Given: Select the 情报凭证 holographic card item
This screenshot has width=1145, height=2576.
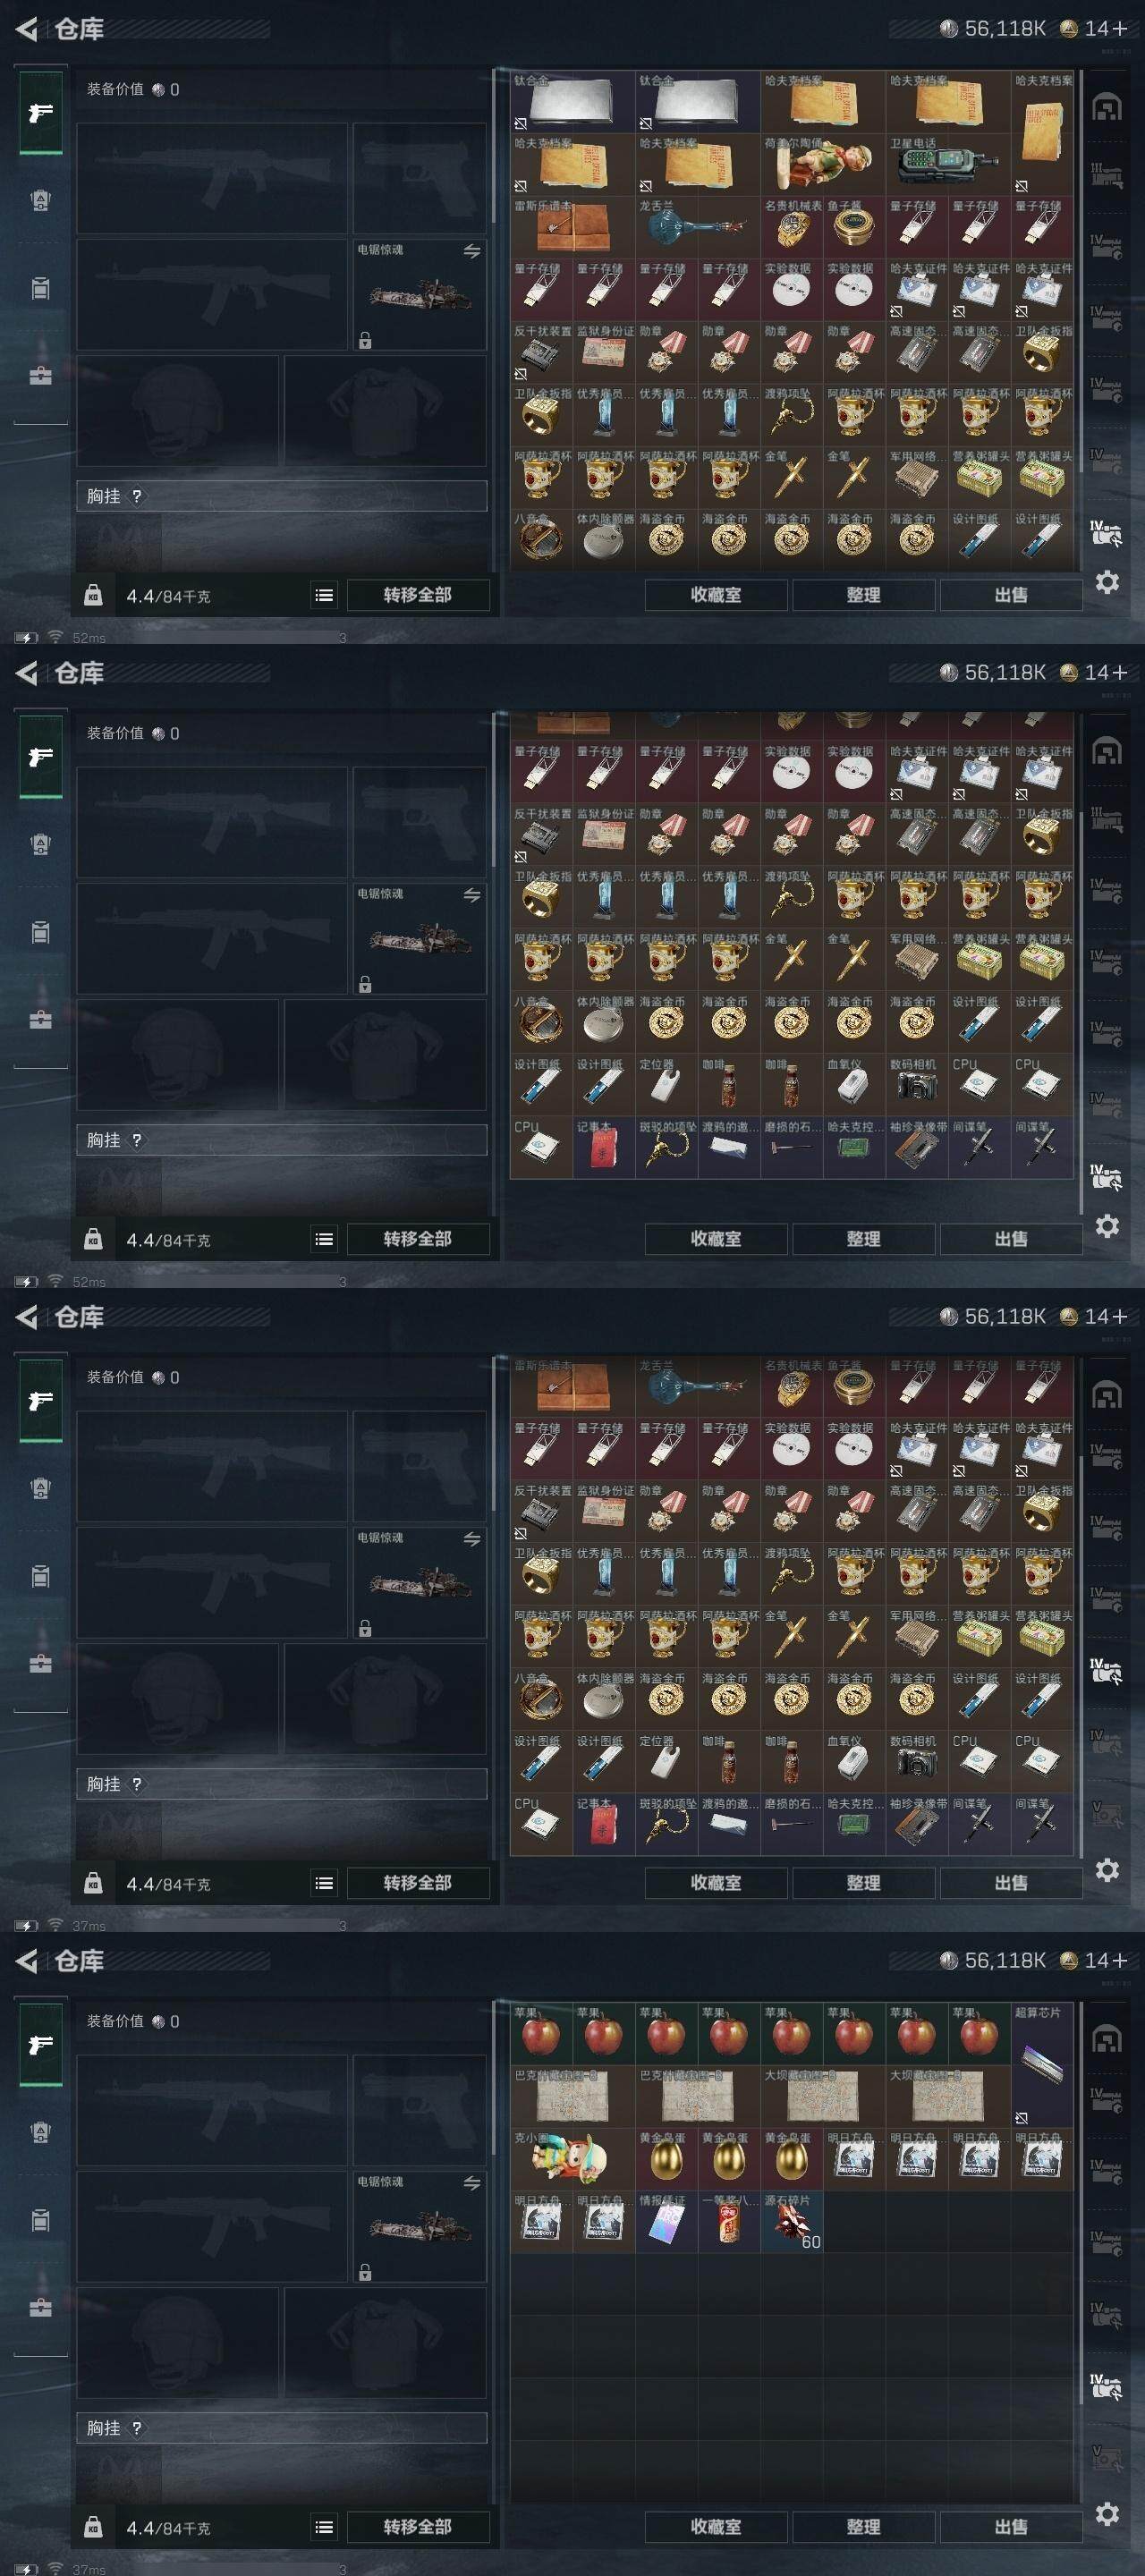Looking at the screenshot, I should 666,2222.
